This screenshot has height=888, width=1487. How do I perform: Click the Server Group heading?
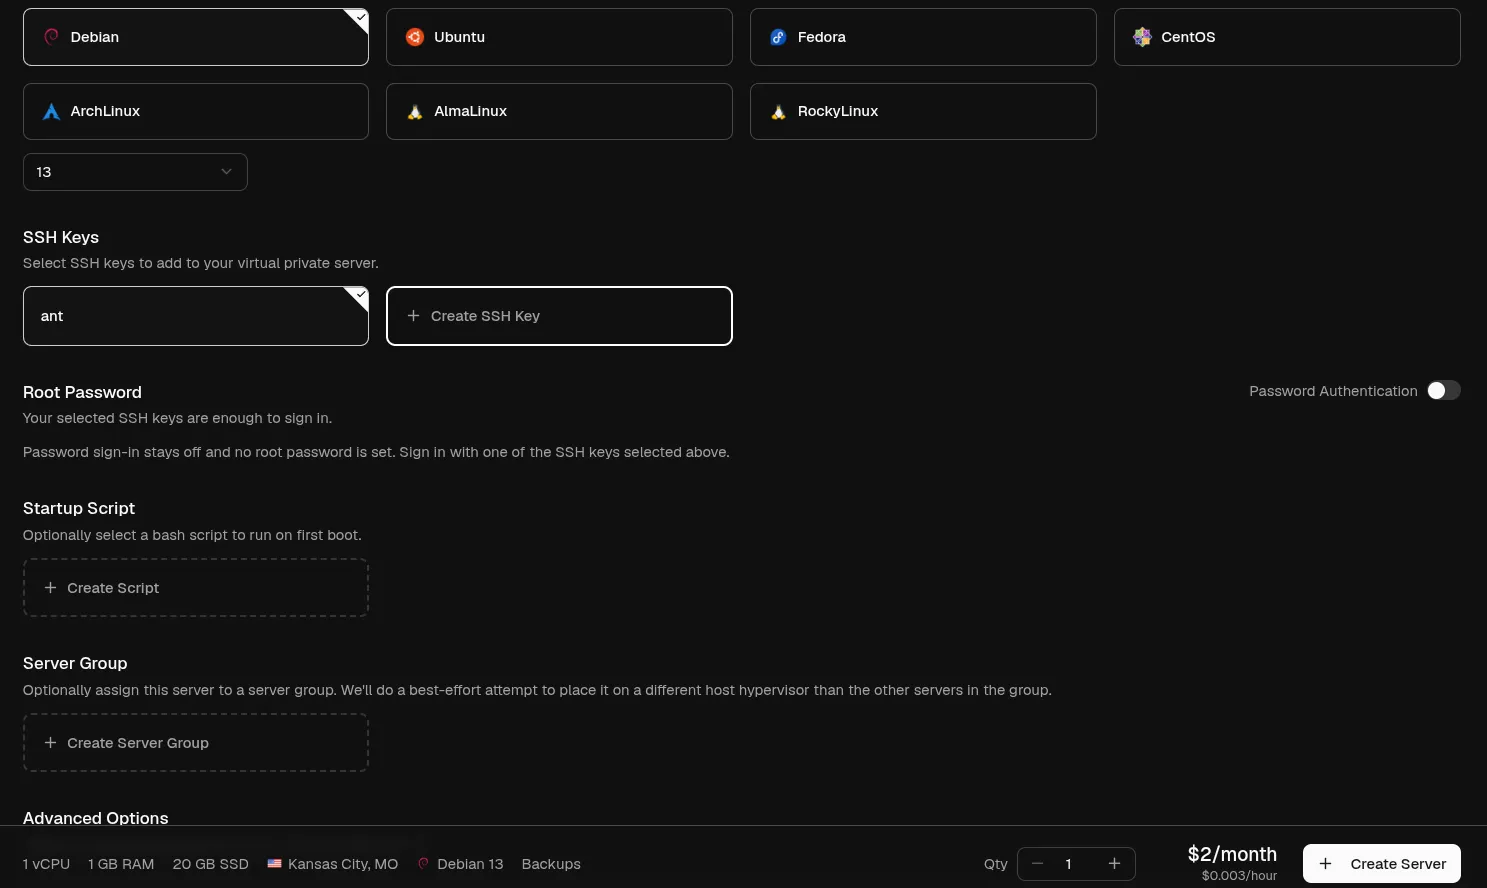[75, 663]
